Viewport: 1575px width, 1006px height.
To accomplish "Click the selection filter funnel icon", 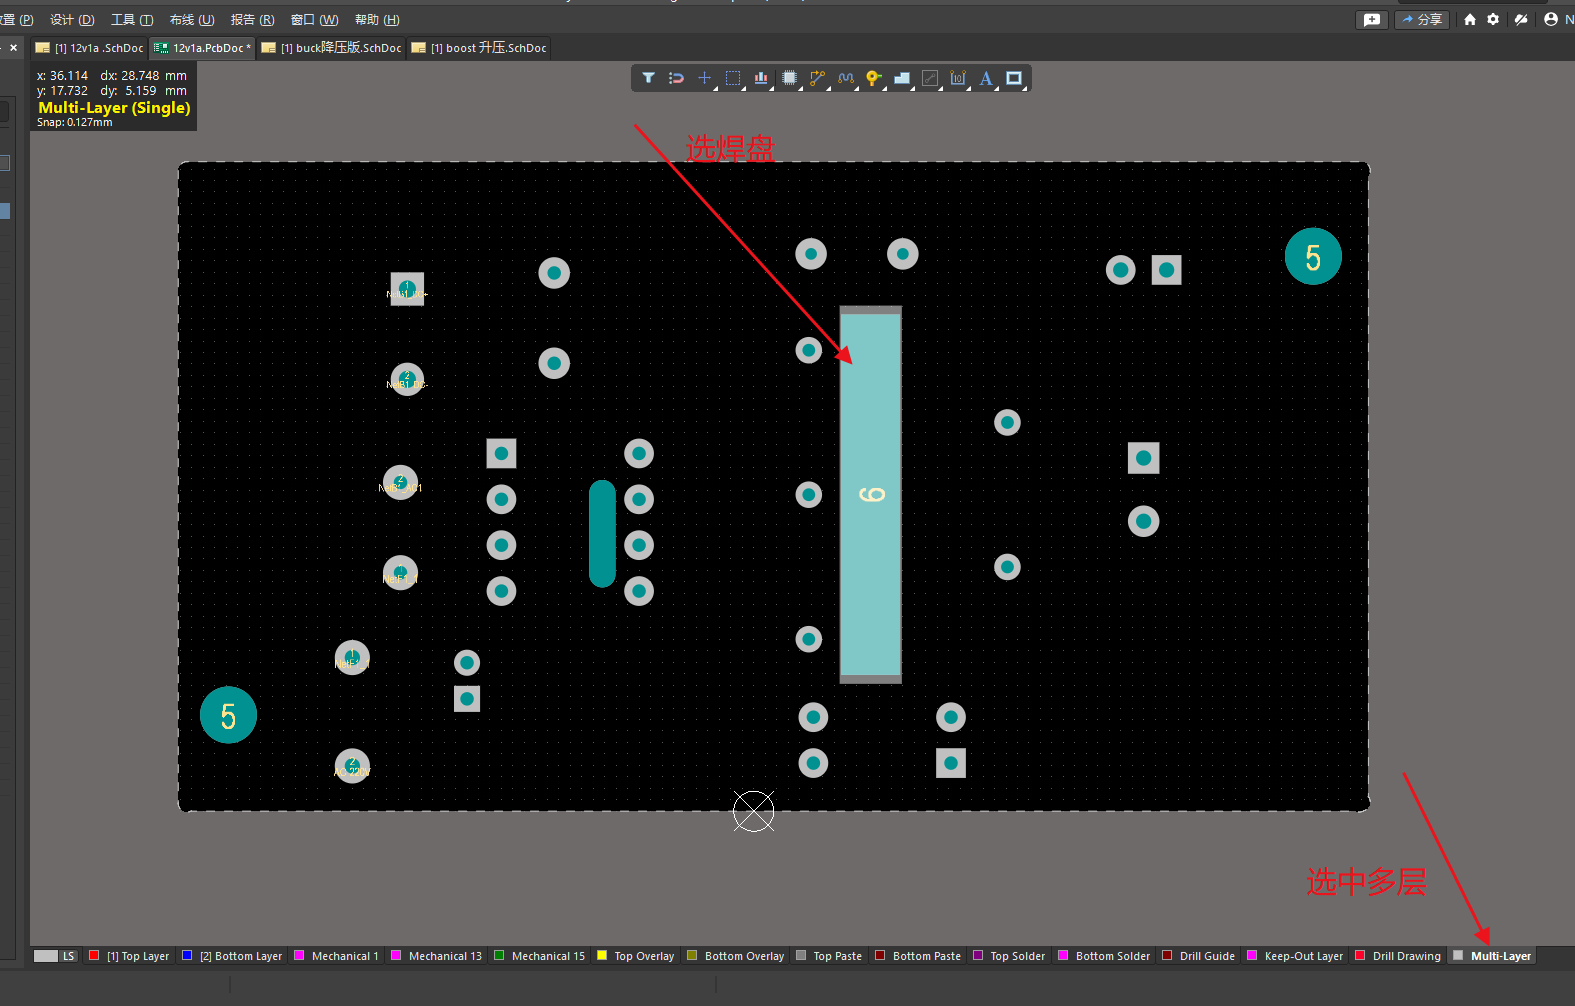I will point(648,78).
